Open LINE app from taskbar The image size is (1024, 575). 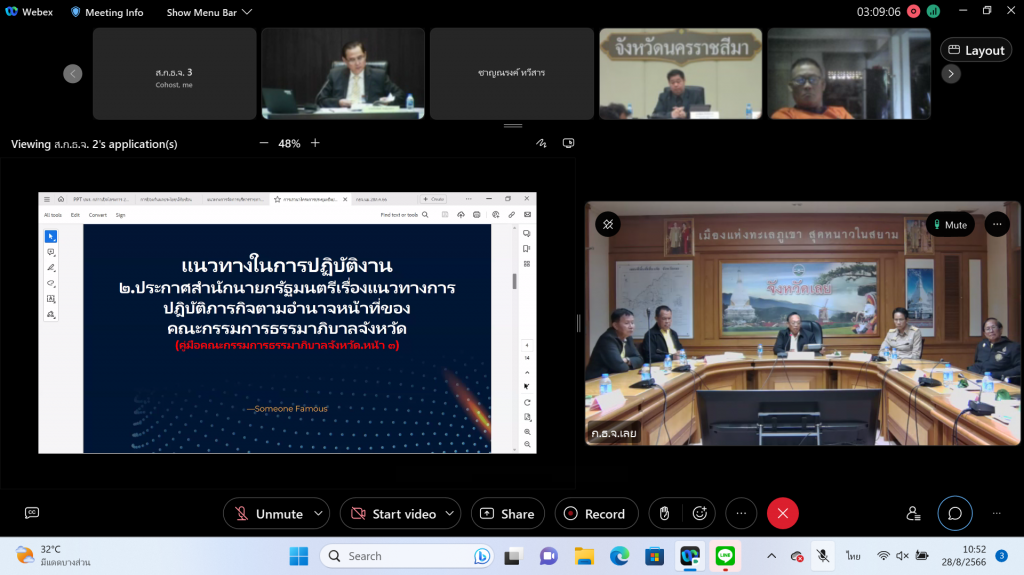click(x=725, y=556)
